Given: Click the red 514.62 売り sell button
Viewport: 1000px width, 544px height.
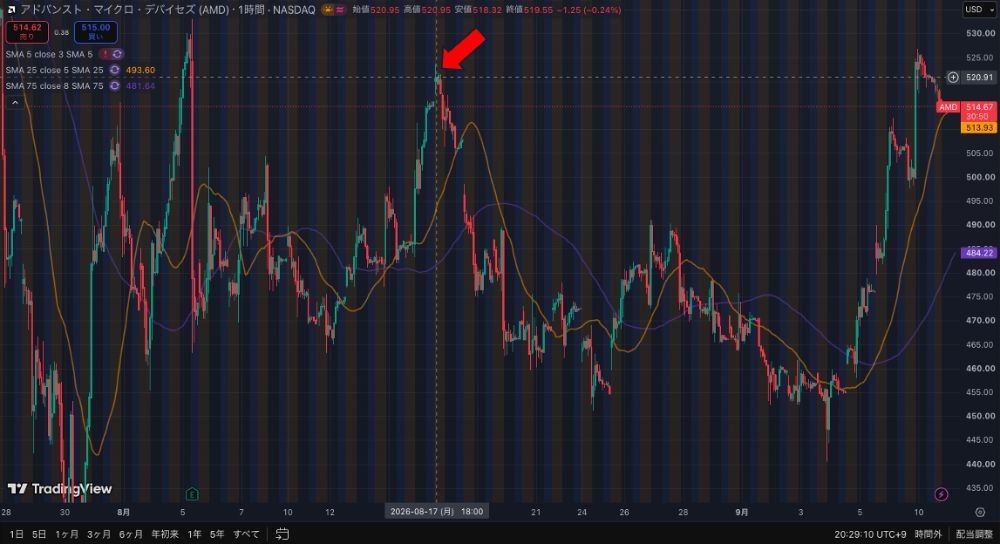Looking at the screenshot, I should (27, 32).
